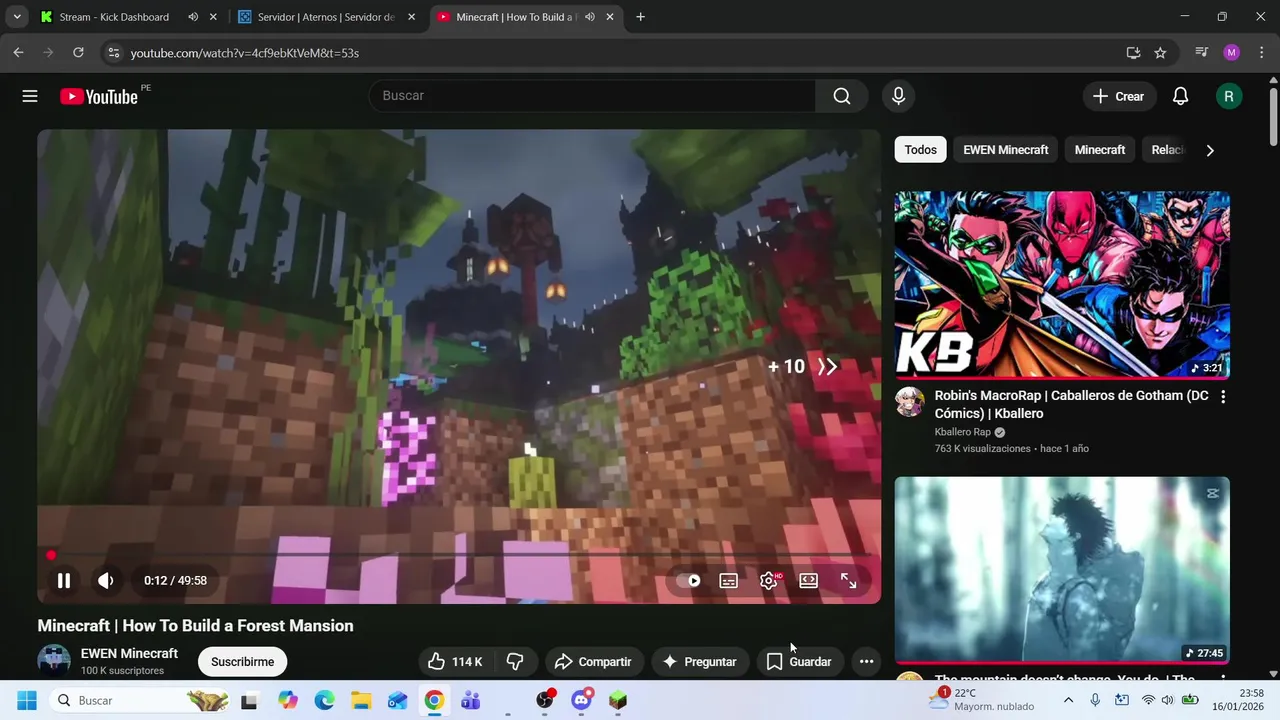Open weather widget 22°C
Viewport: 1280px width, 720px height.
pyautogui.click(x=981, y=700)
